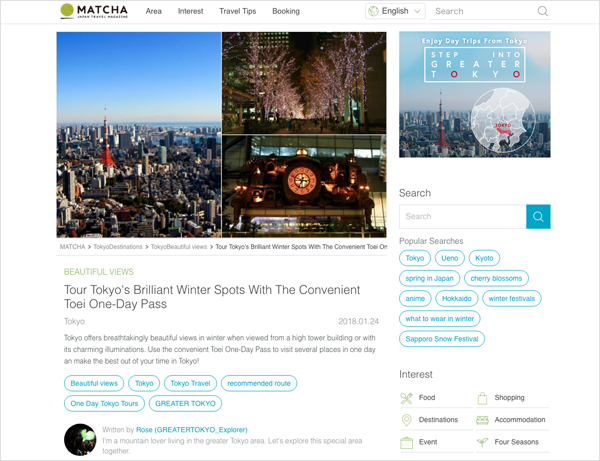Click the Destinations map pin icon
Screen dimensions: 600x461
406,420
